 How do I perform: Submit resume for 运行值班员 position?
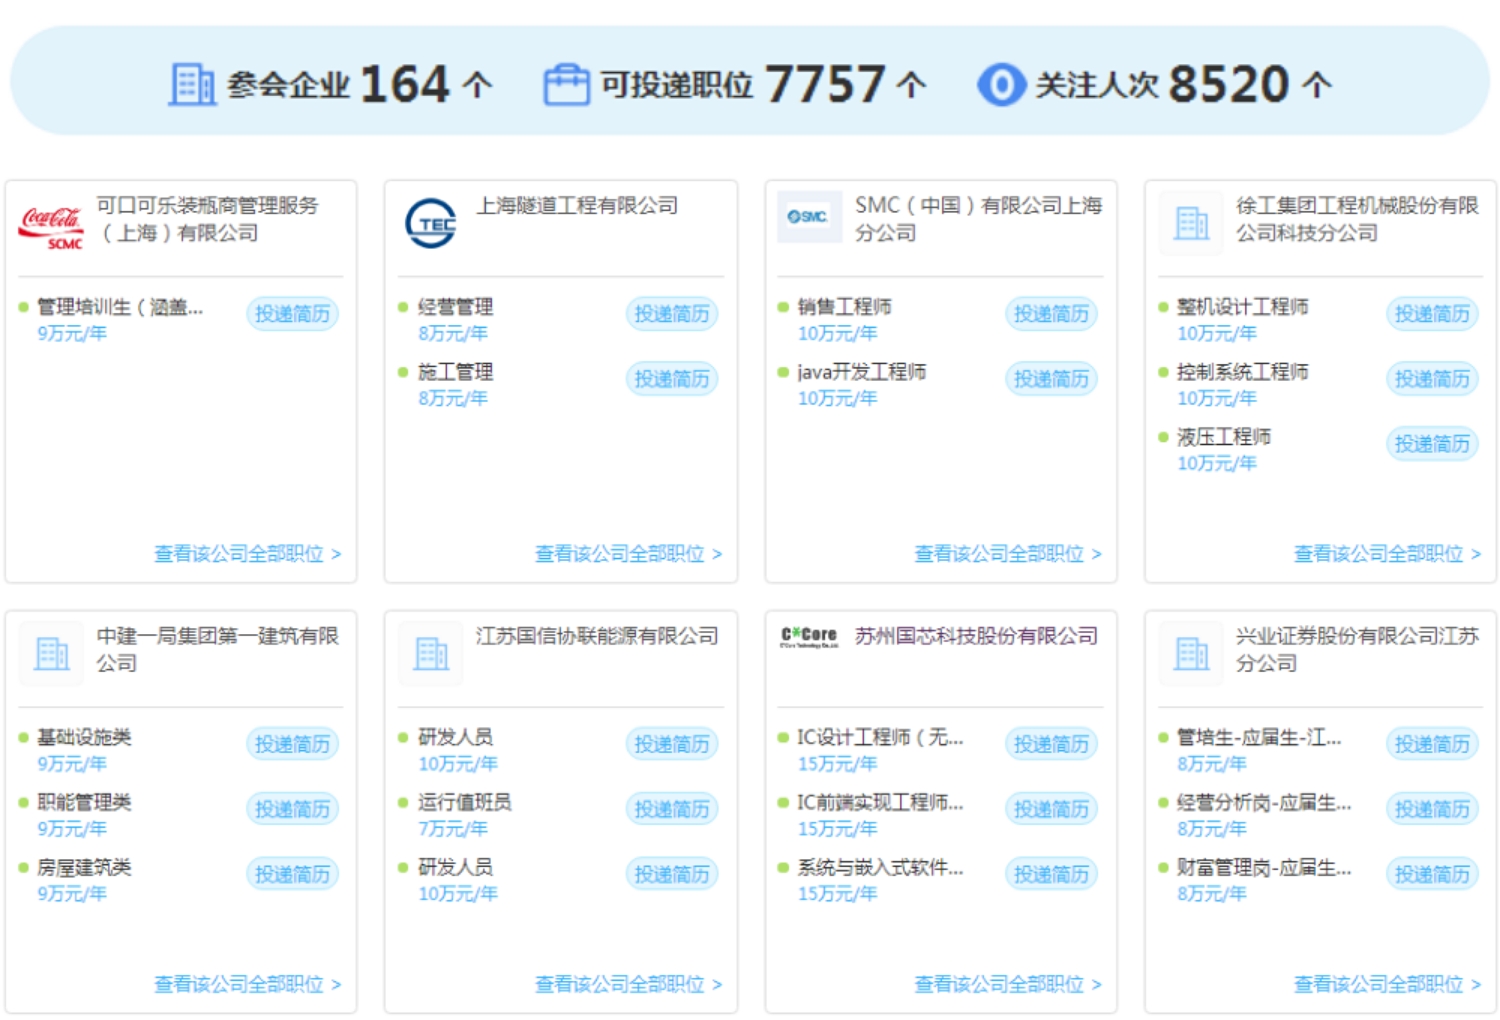click(671, 809)
